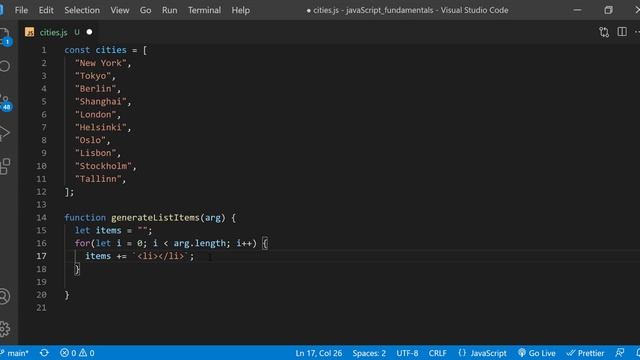Place cursor on "New York" string

tap(100, 63)
